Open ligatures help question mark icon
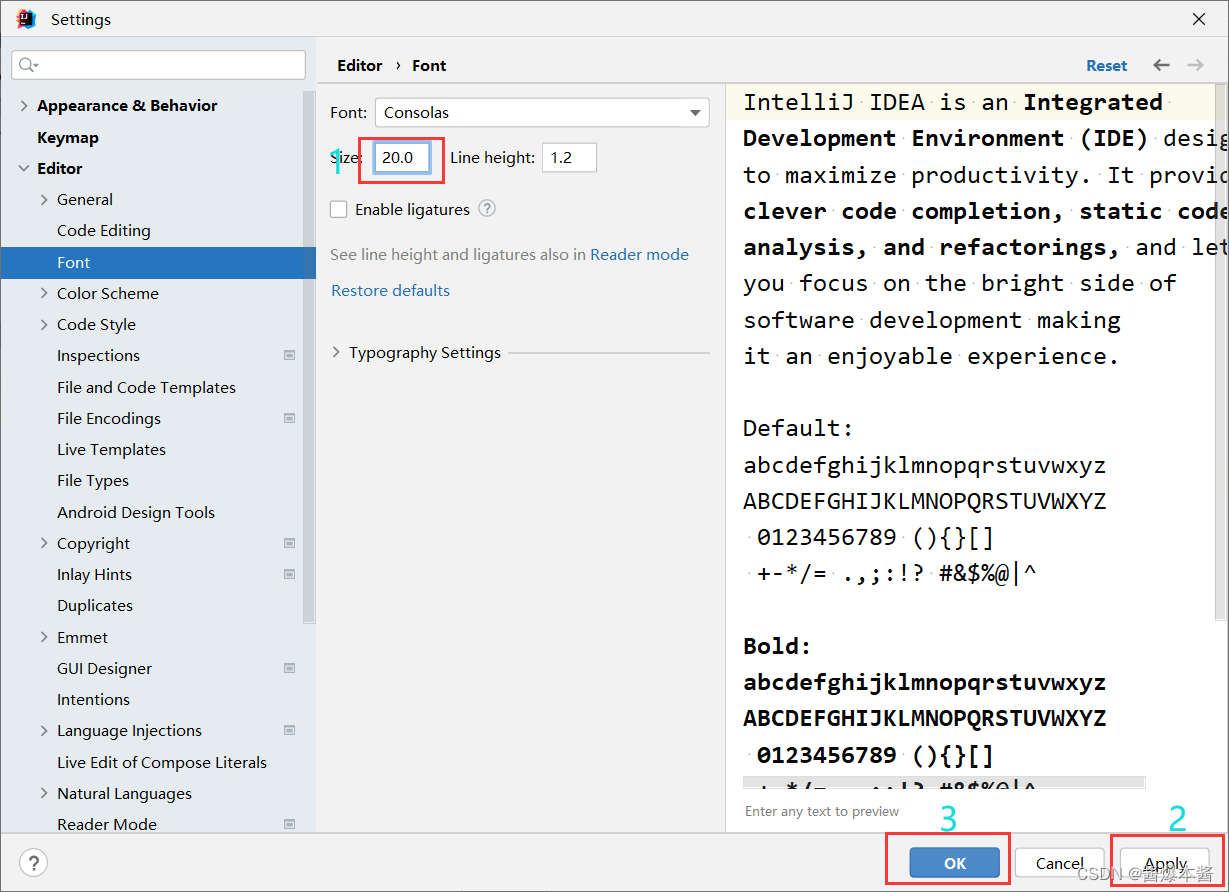This screenshot has width=1229, height=892. pos(487,209)
